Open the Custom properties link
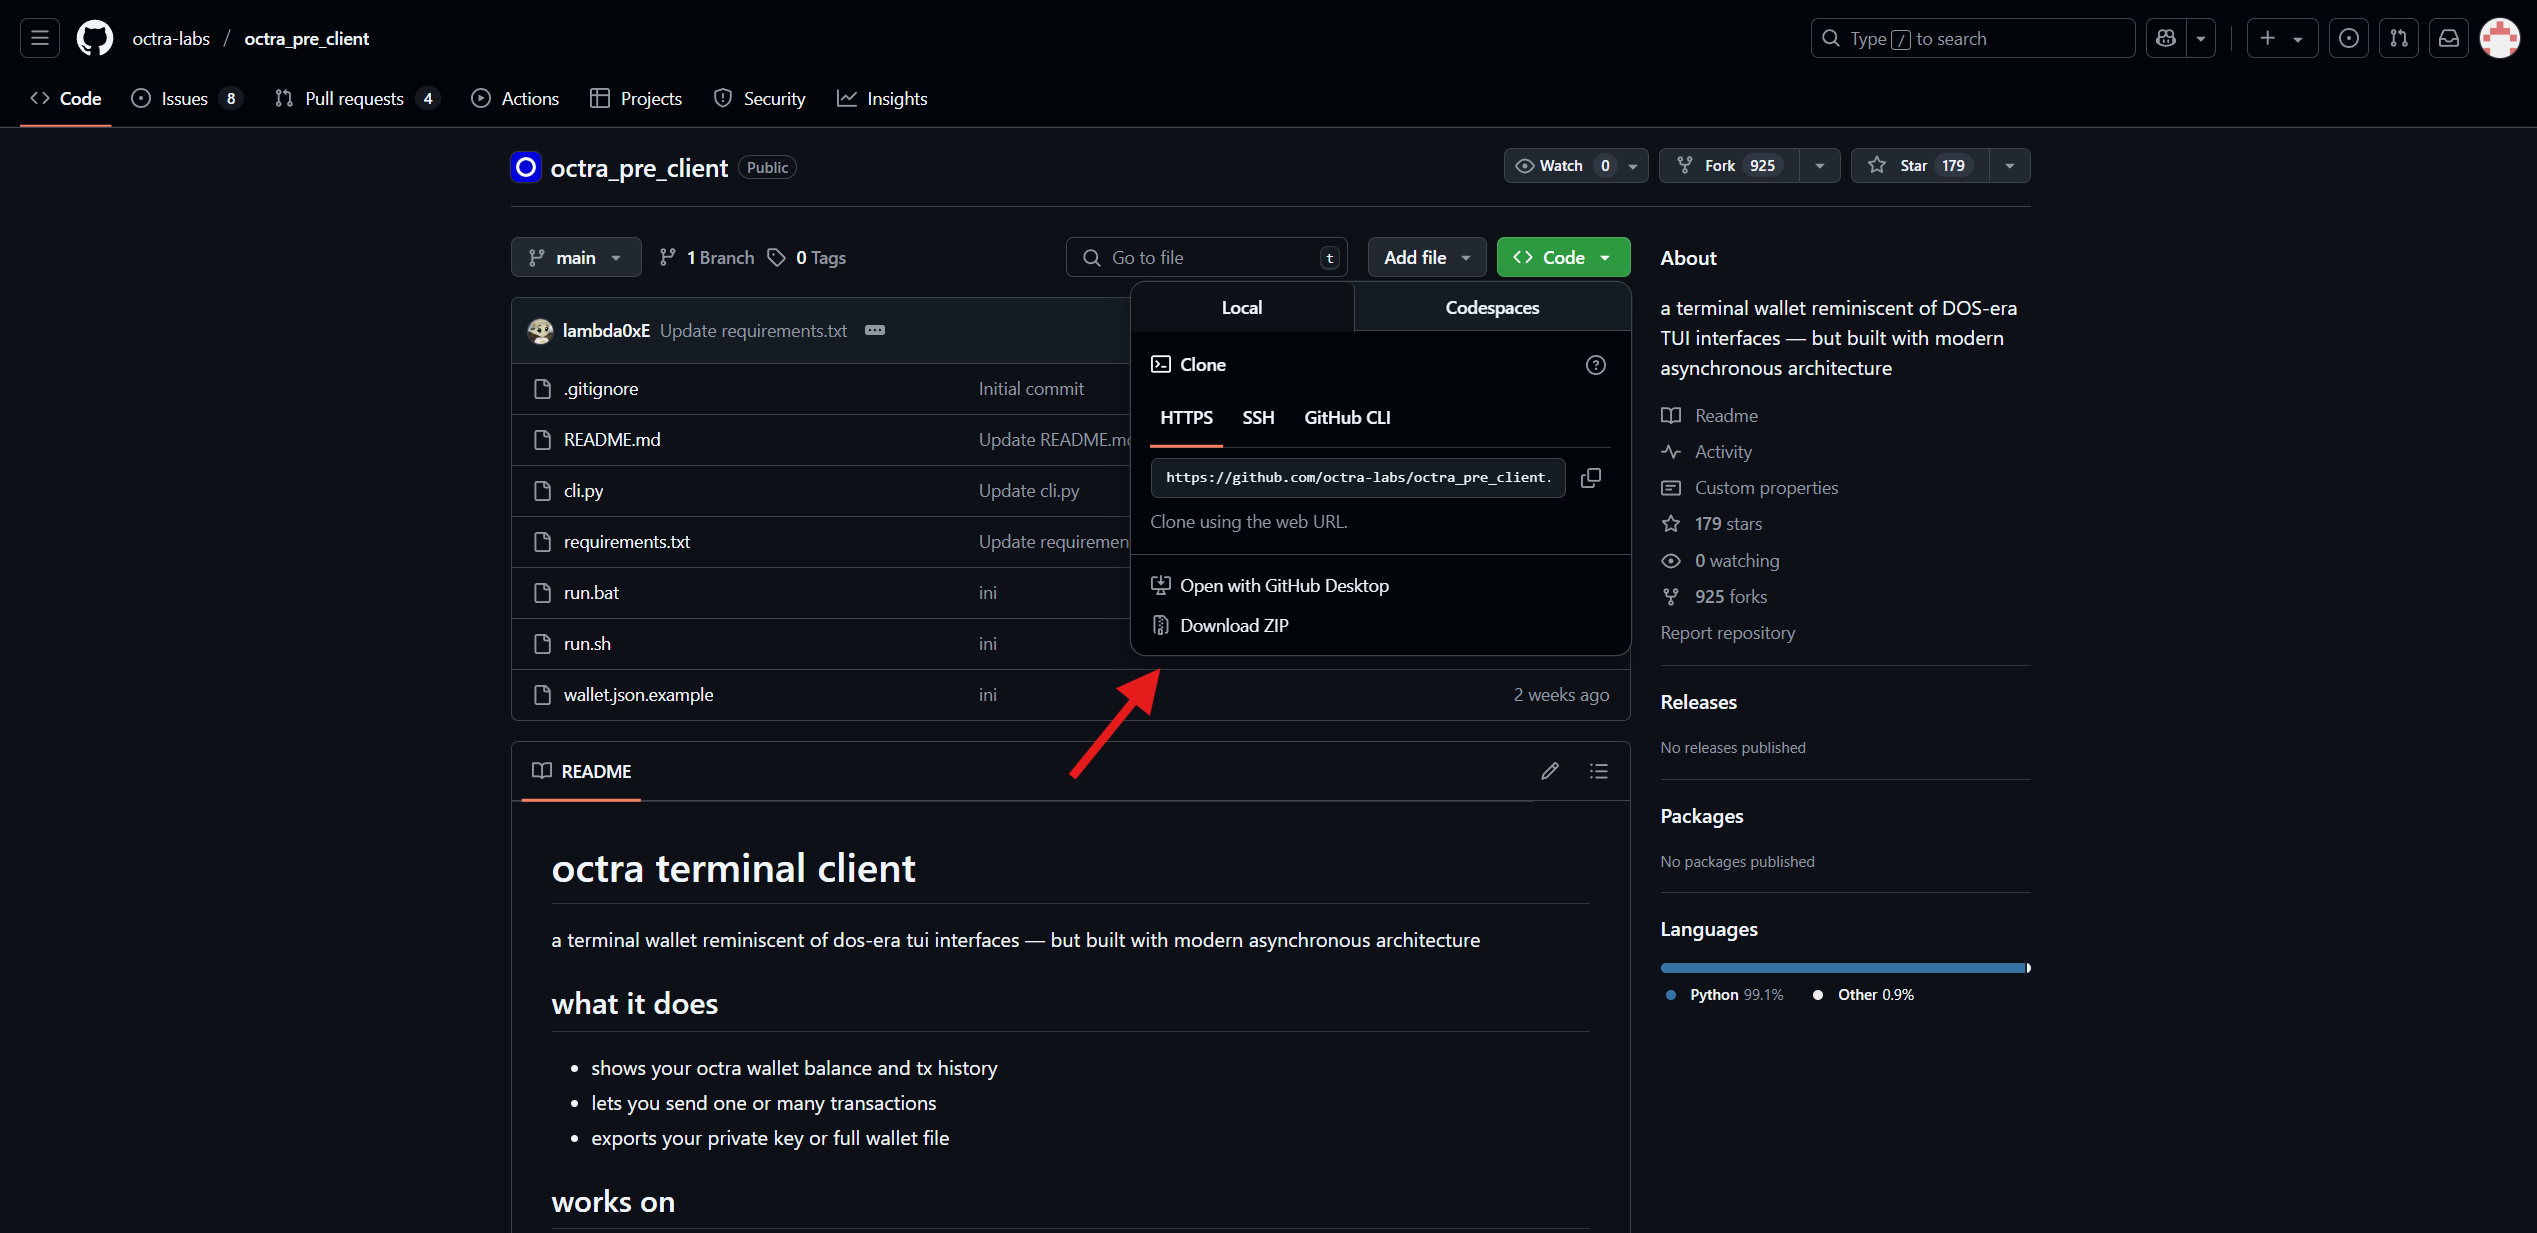 (x=1749, y=487)
